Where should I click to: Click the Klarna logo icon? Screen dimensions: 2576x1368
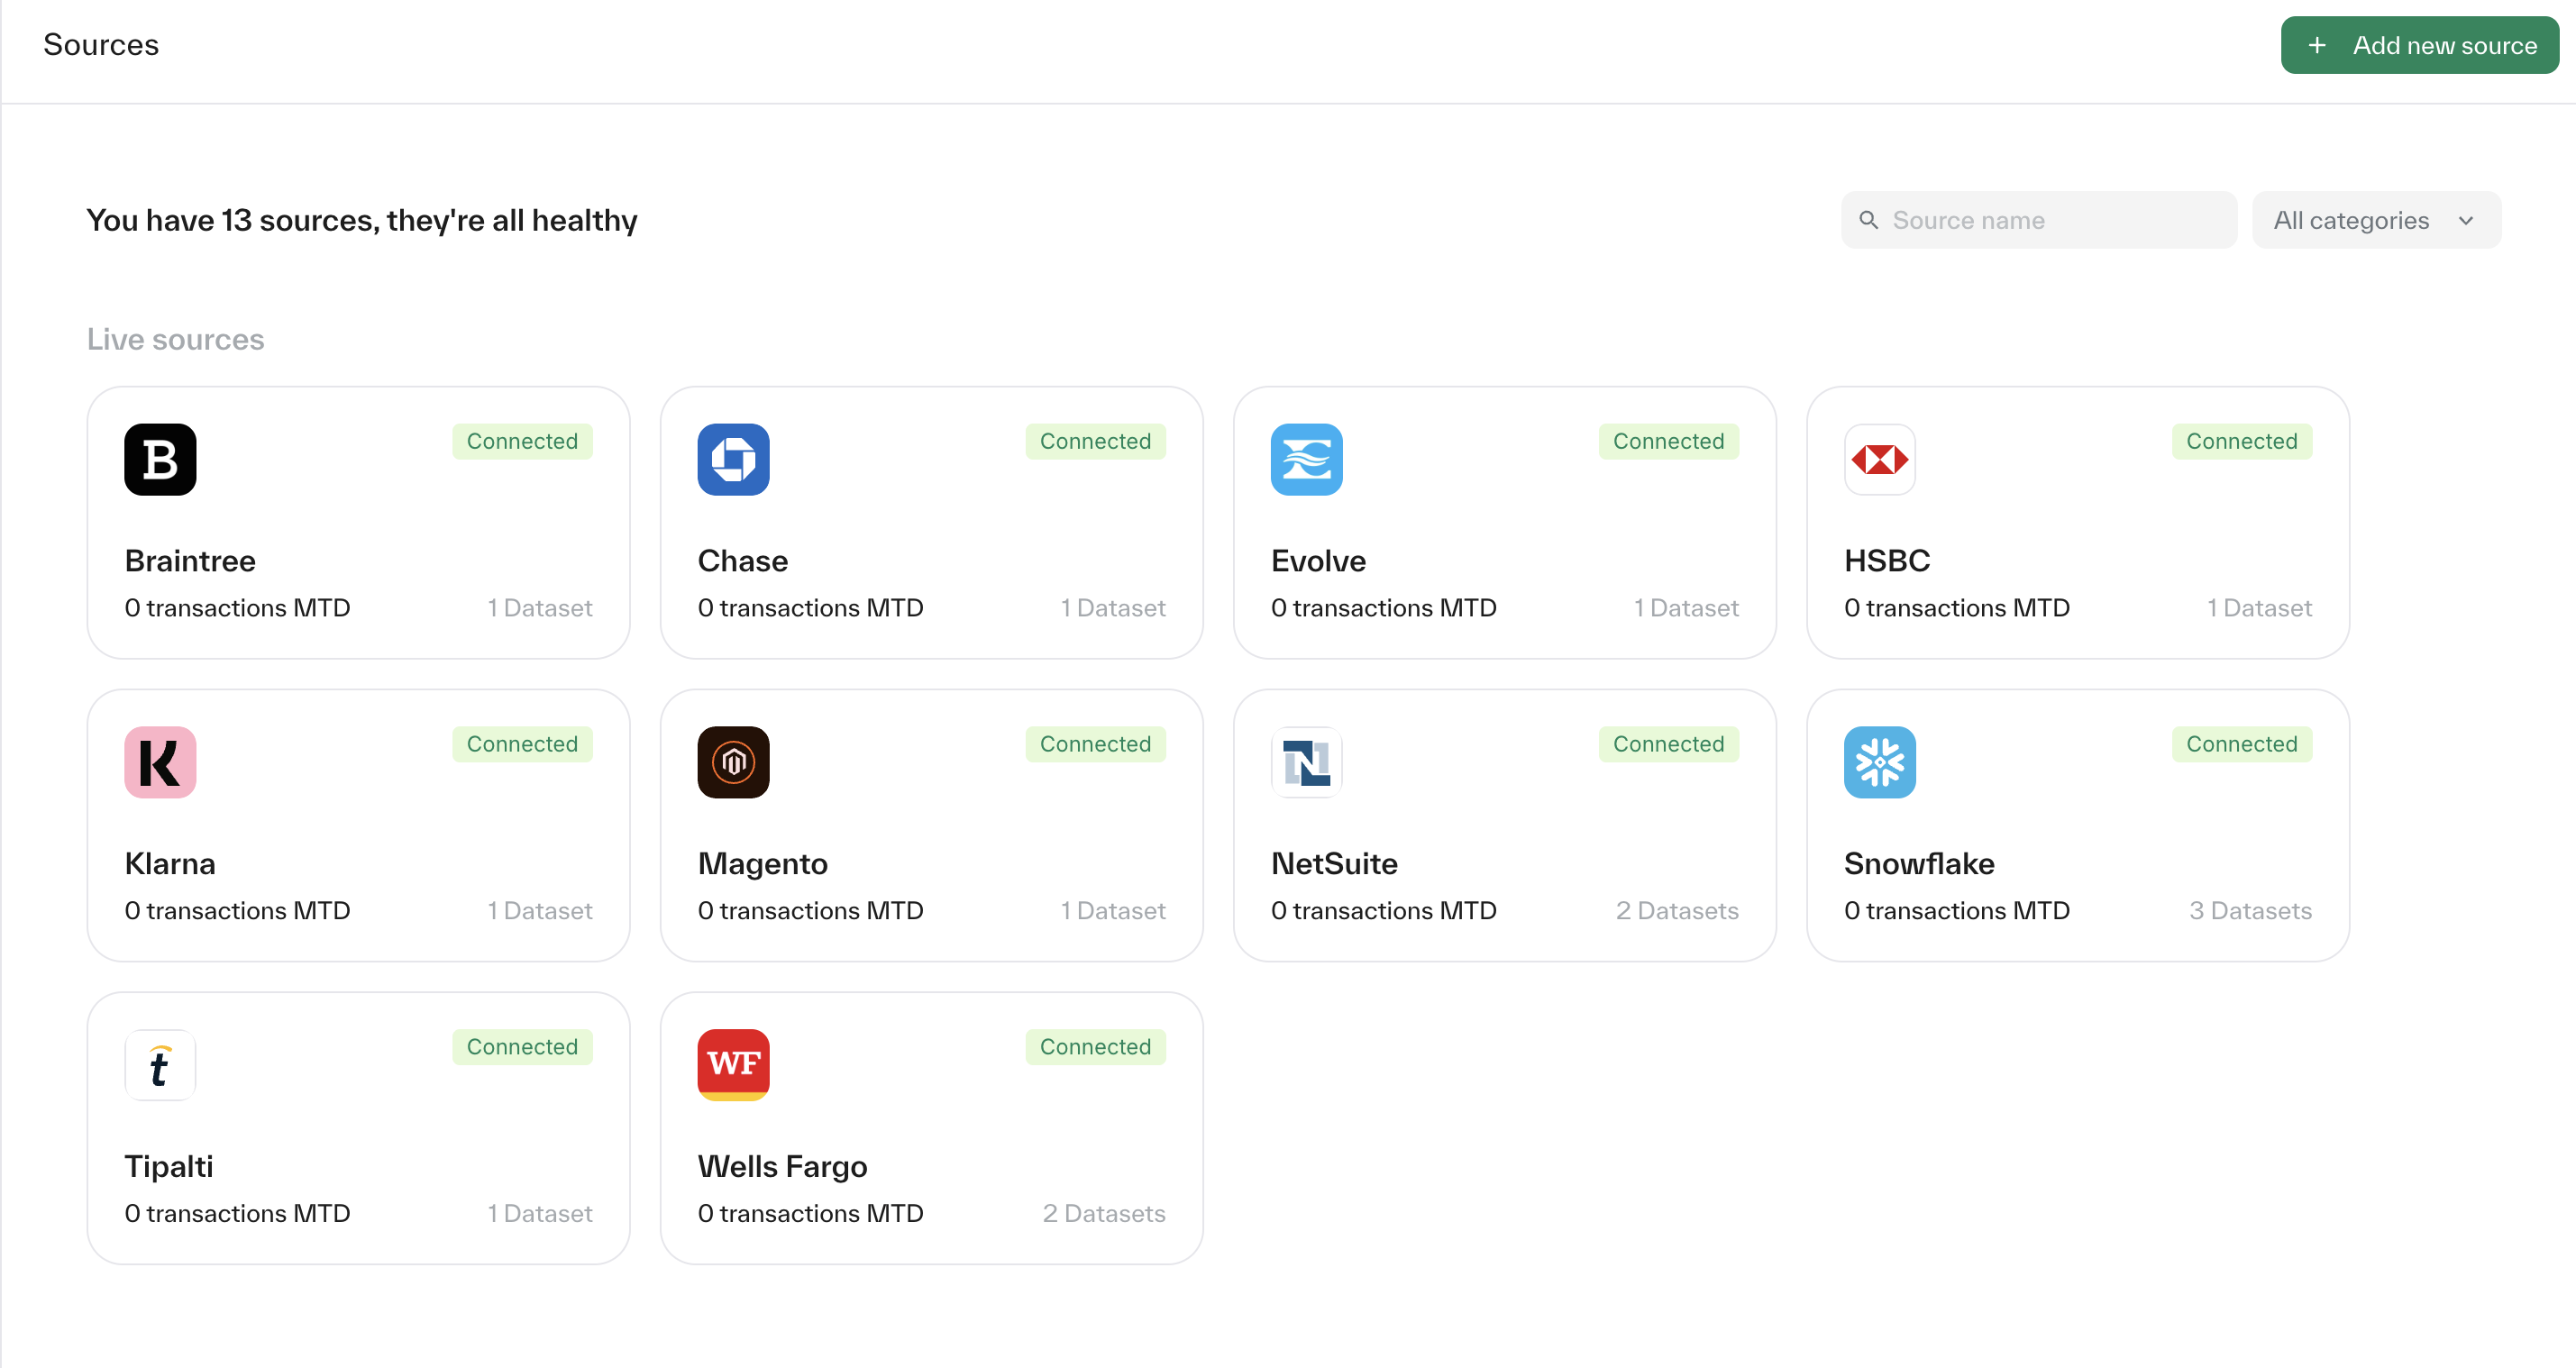(x=160, y=762)
